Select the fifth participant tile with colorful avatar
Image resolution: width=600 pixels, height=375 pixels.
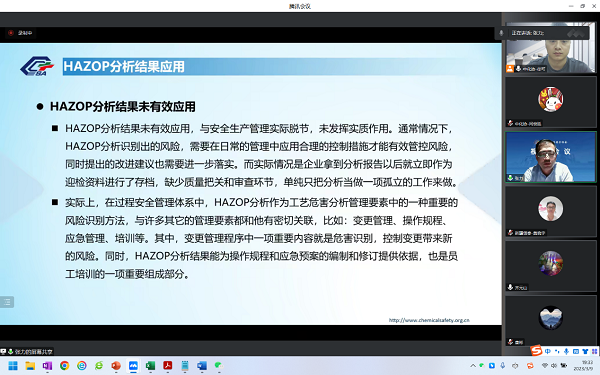[x=551, y=266]
